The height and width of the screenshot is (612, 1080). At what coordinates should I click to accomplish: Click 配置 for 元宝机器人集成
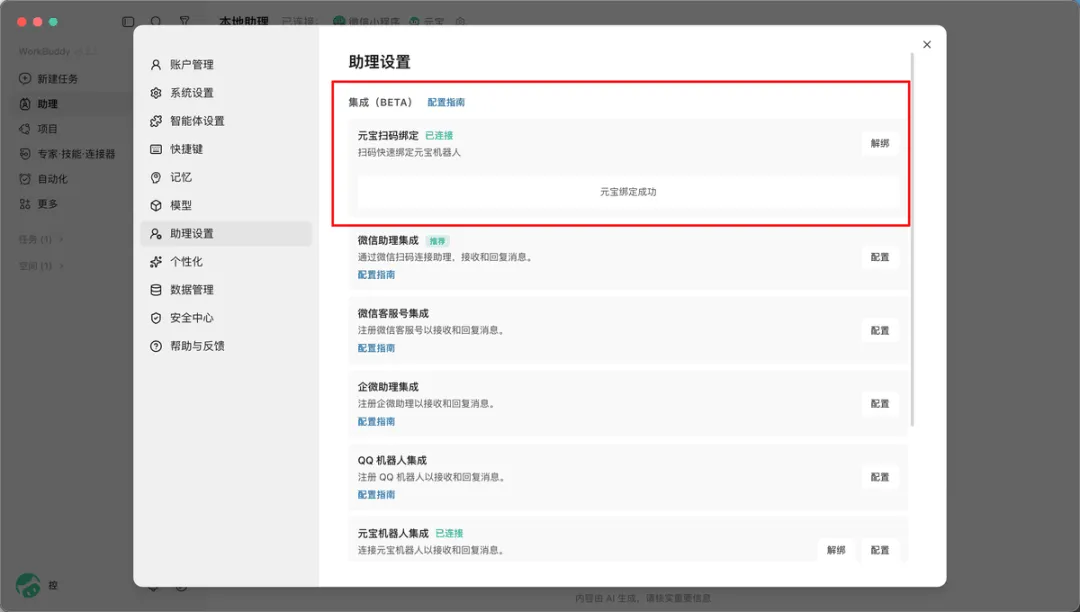(880, 550)
